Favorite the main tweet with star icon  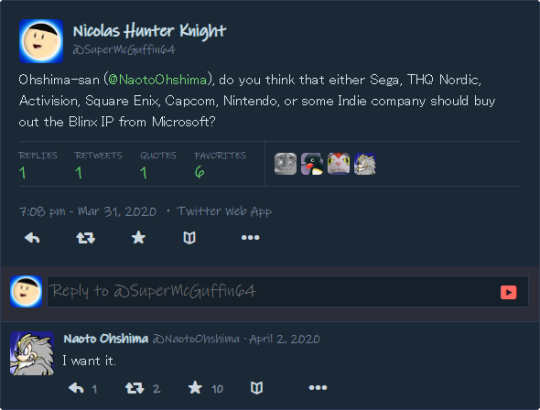tap(138, 238)
